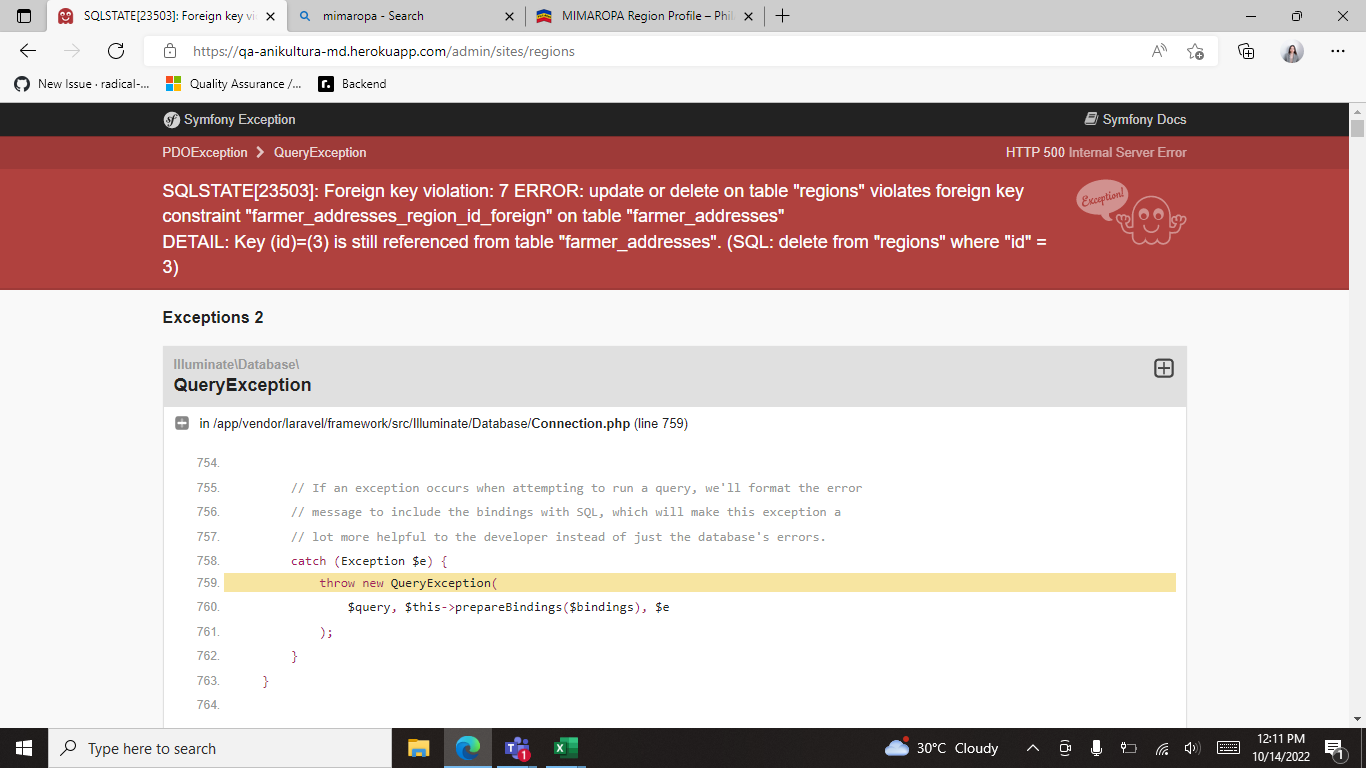Add this page to favorites via star icon
Image resolution: width=1366 pixels, height=768 pixels.
(x=1196, y=51)
